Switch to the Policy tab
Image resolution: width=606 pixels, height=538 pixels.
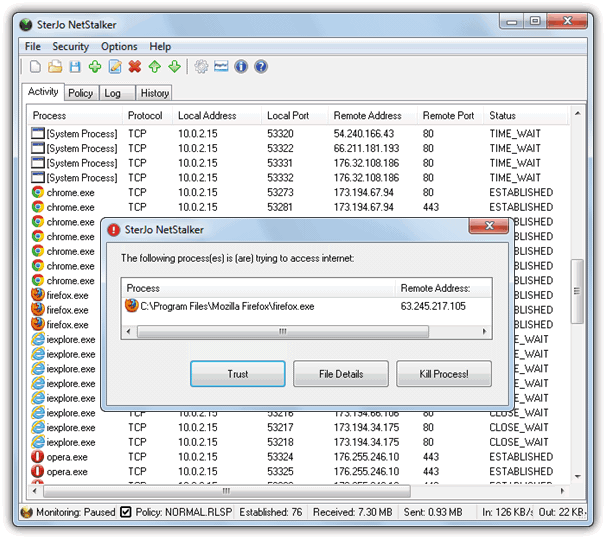[80, 93]
